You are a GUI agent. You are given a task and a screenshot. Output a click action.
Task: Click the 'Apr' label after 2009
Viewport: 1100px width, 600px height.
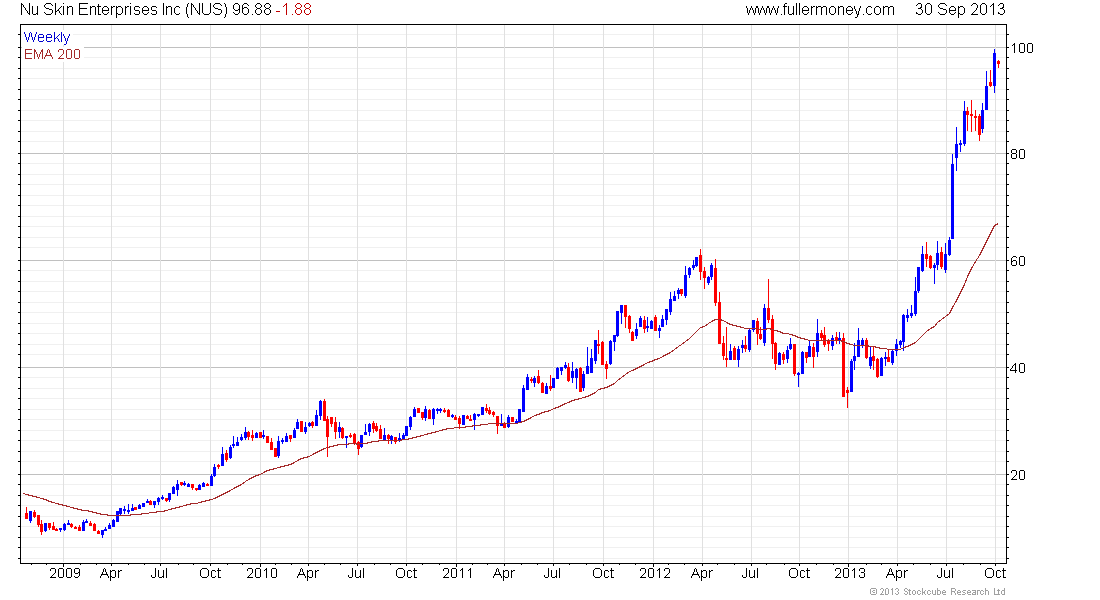tap(111, 573)
